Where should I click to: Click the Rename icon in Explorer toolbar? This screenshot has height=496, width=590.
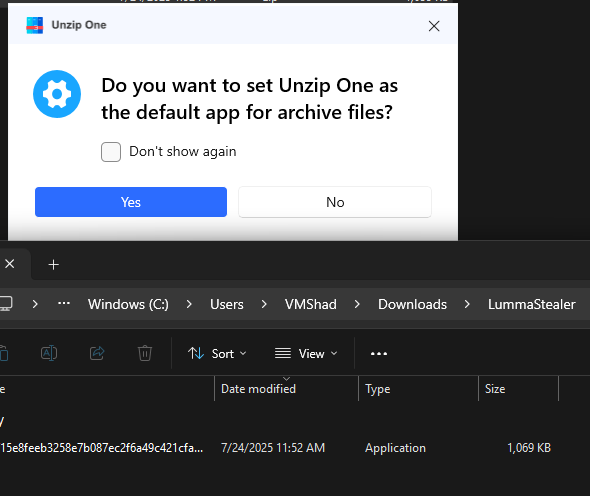pos(49,353)
